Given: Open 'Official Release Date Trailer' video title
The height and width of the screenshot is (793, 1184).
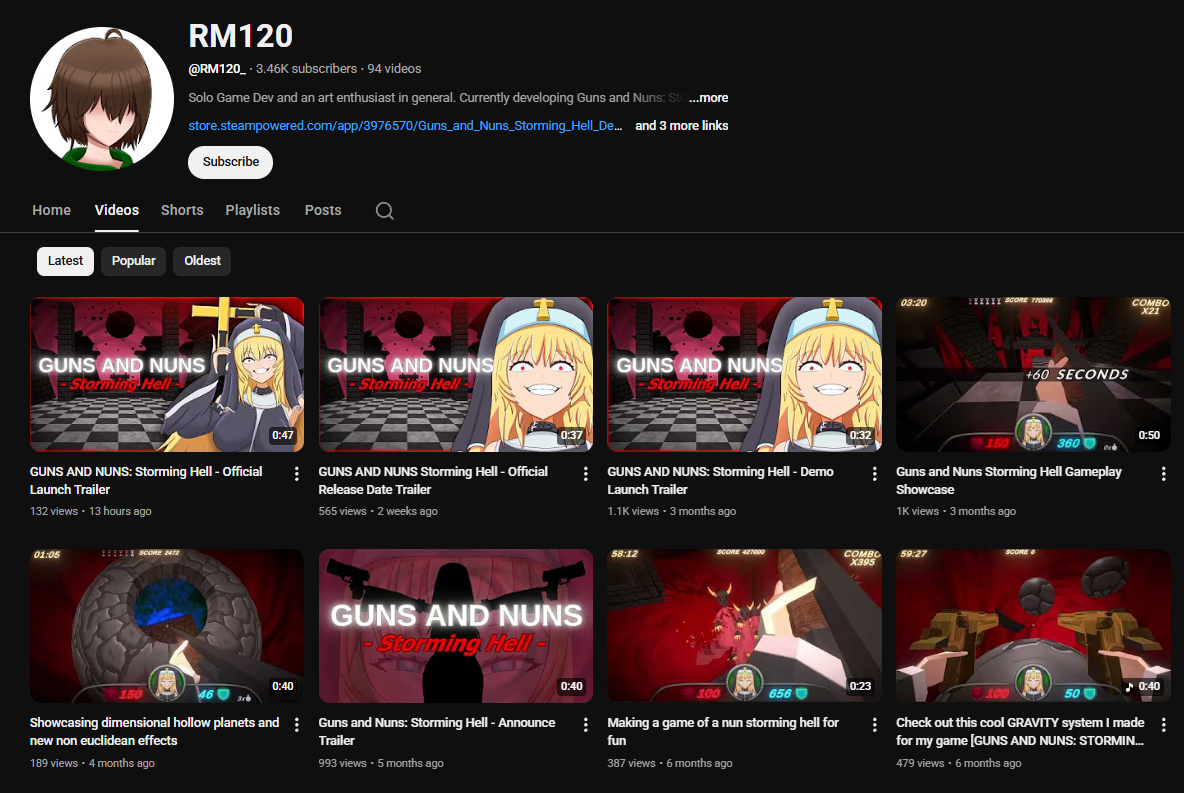Looking at the screenshot, I should pos(433,480).
